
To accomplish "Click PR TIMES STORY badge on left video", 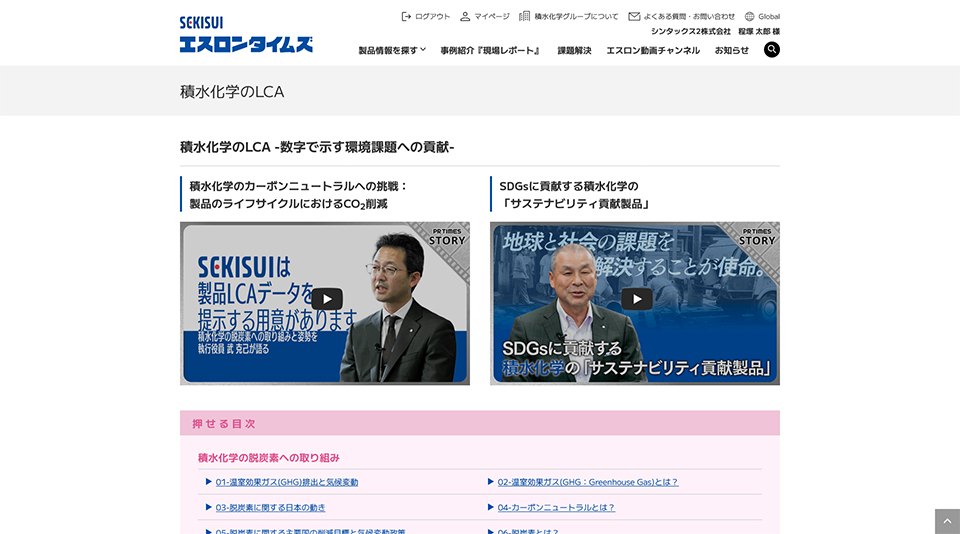I will click(x=447, y=237).
